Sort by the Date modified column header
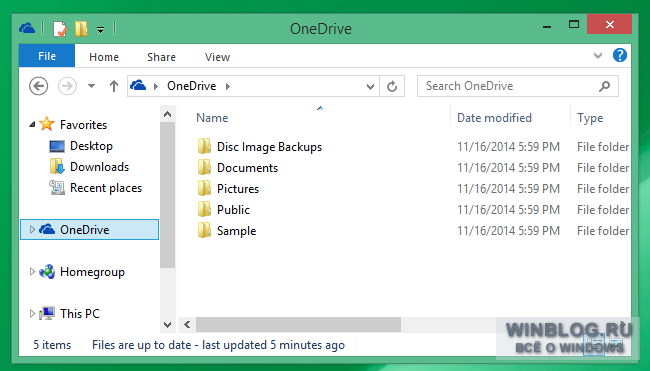Screen dimensions: 650x371 494,118
